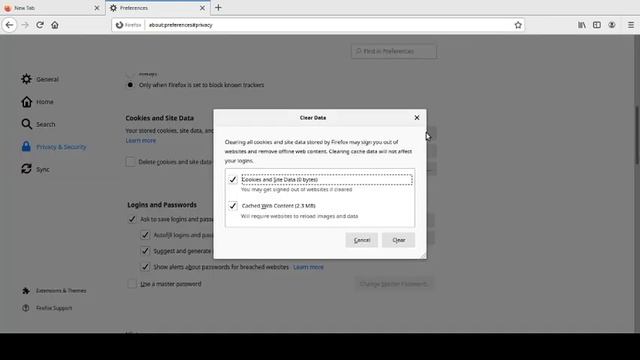Click Clear button in dialog
The image size is (640, 360).
[x=398, y=240]
